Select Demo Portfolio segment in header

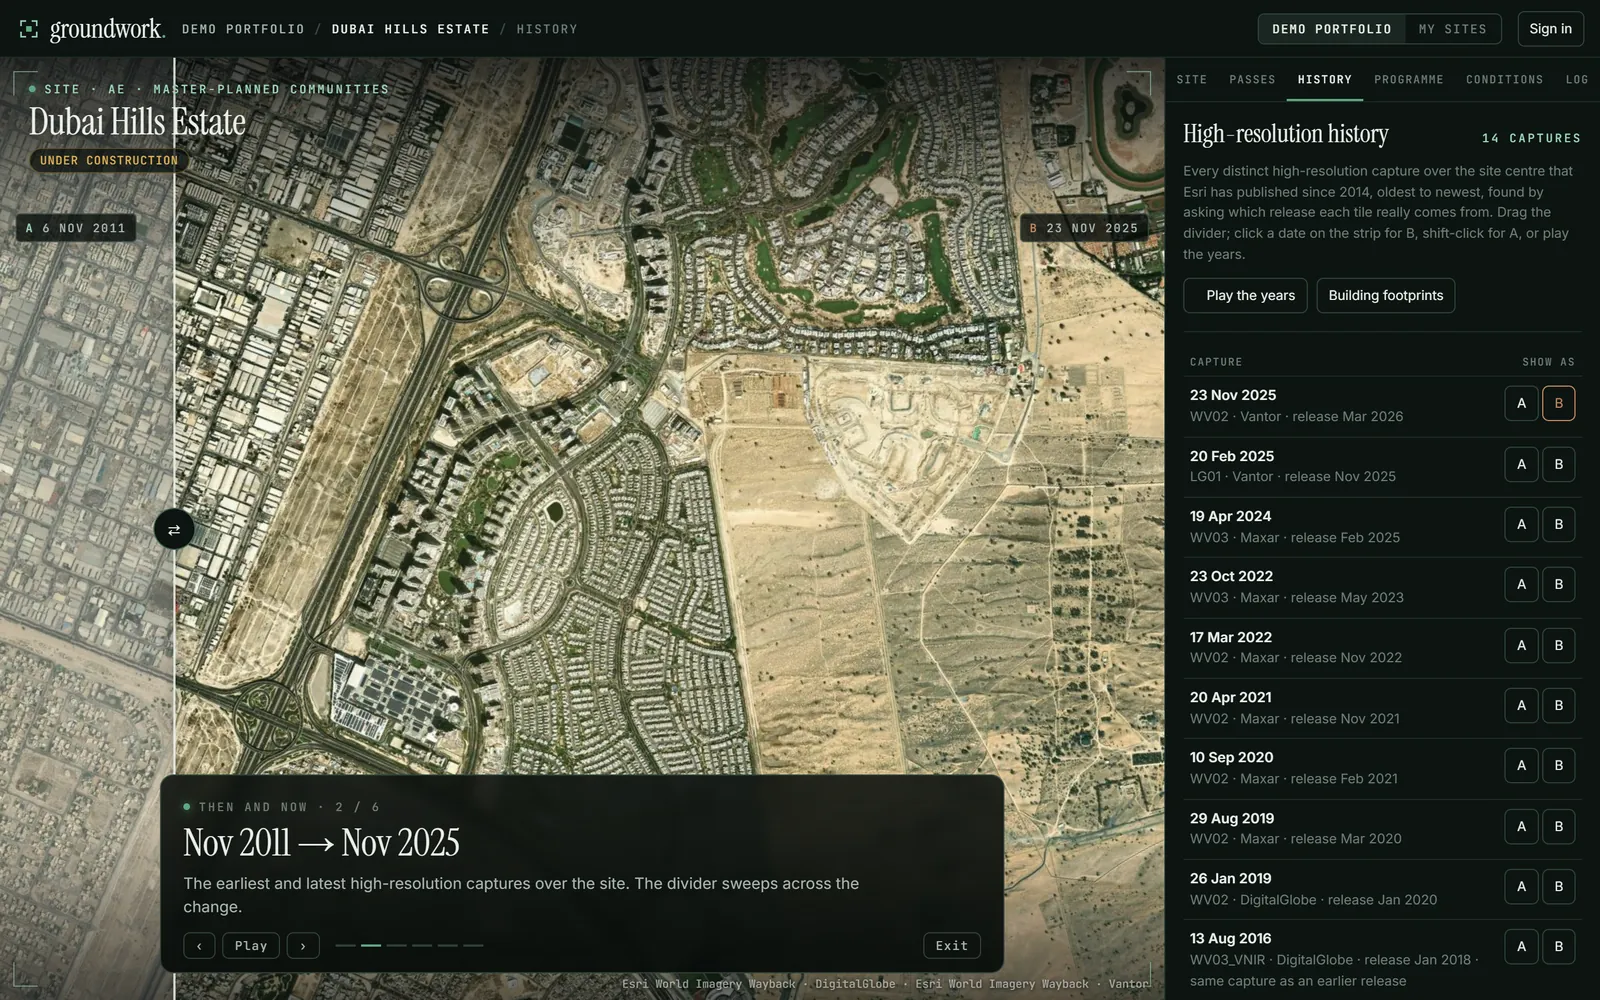click(1331, 29)
